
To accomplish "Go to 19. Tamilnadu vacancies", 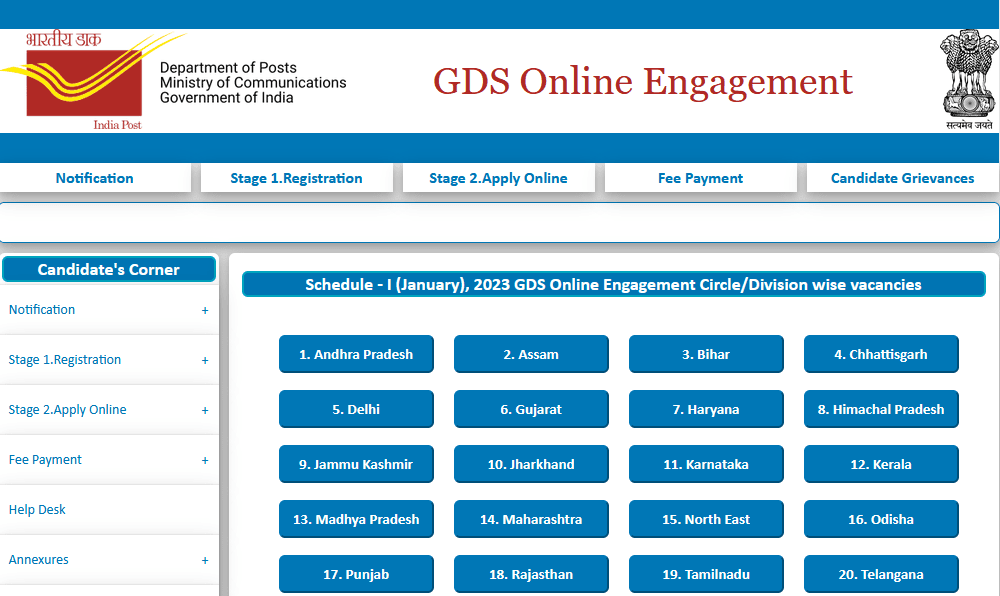I will pyautogui.click(x=706, y=574).
